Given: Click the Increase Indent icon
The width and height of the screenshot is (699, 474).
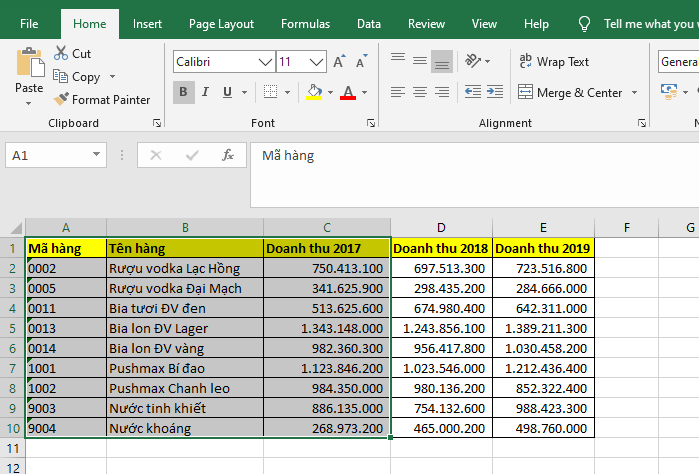Looking at the screenshot, I should [497, 92].
